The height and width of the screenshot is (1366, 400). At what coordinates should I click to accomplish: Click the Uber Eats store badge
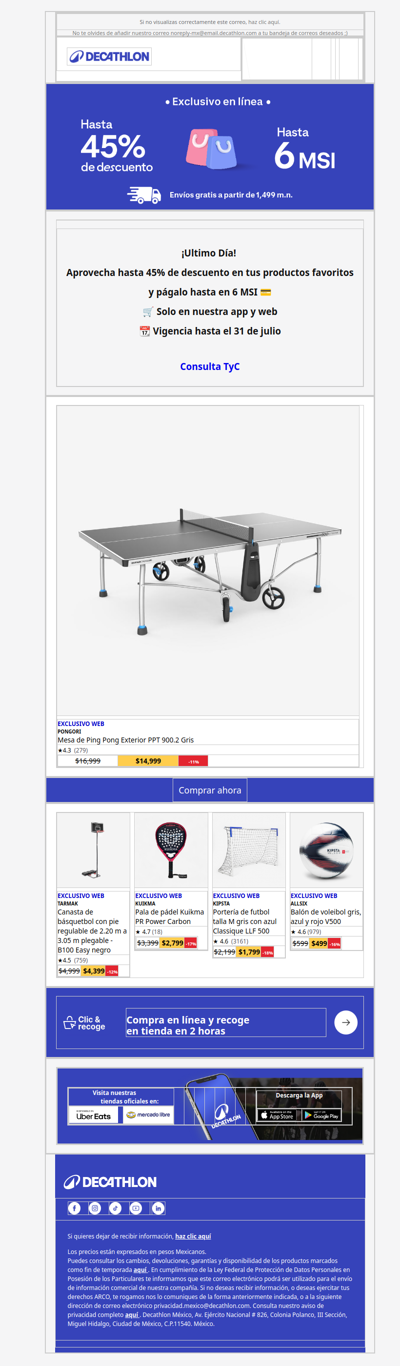(93, 1115)
